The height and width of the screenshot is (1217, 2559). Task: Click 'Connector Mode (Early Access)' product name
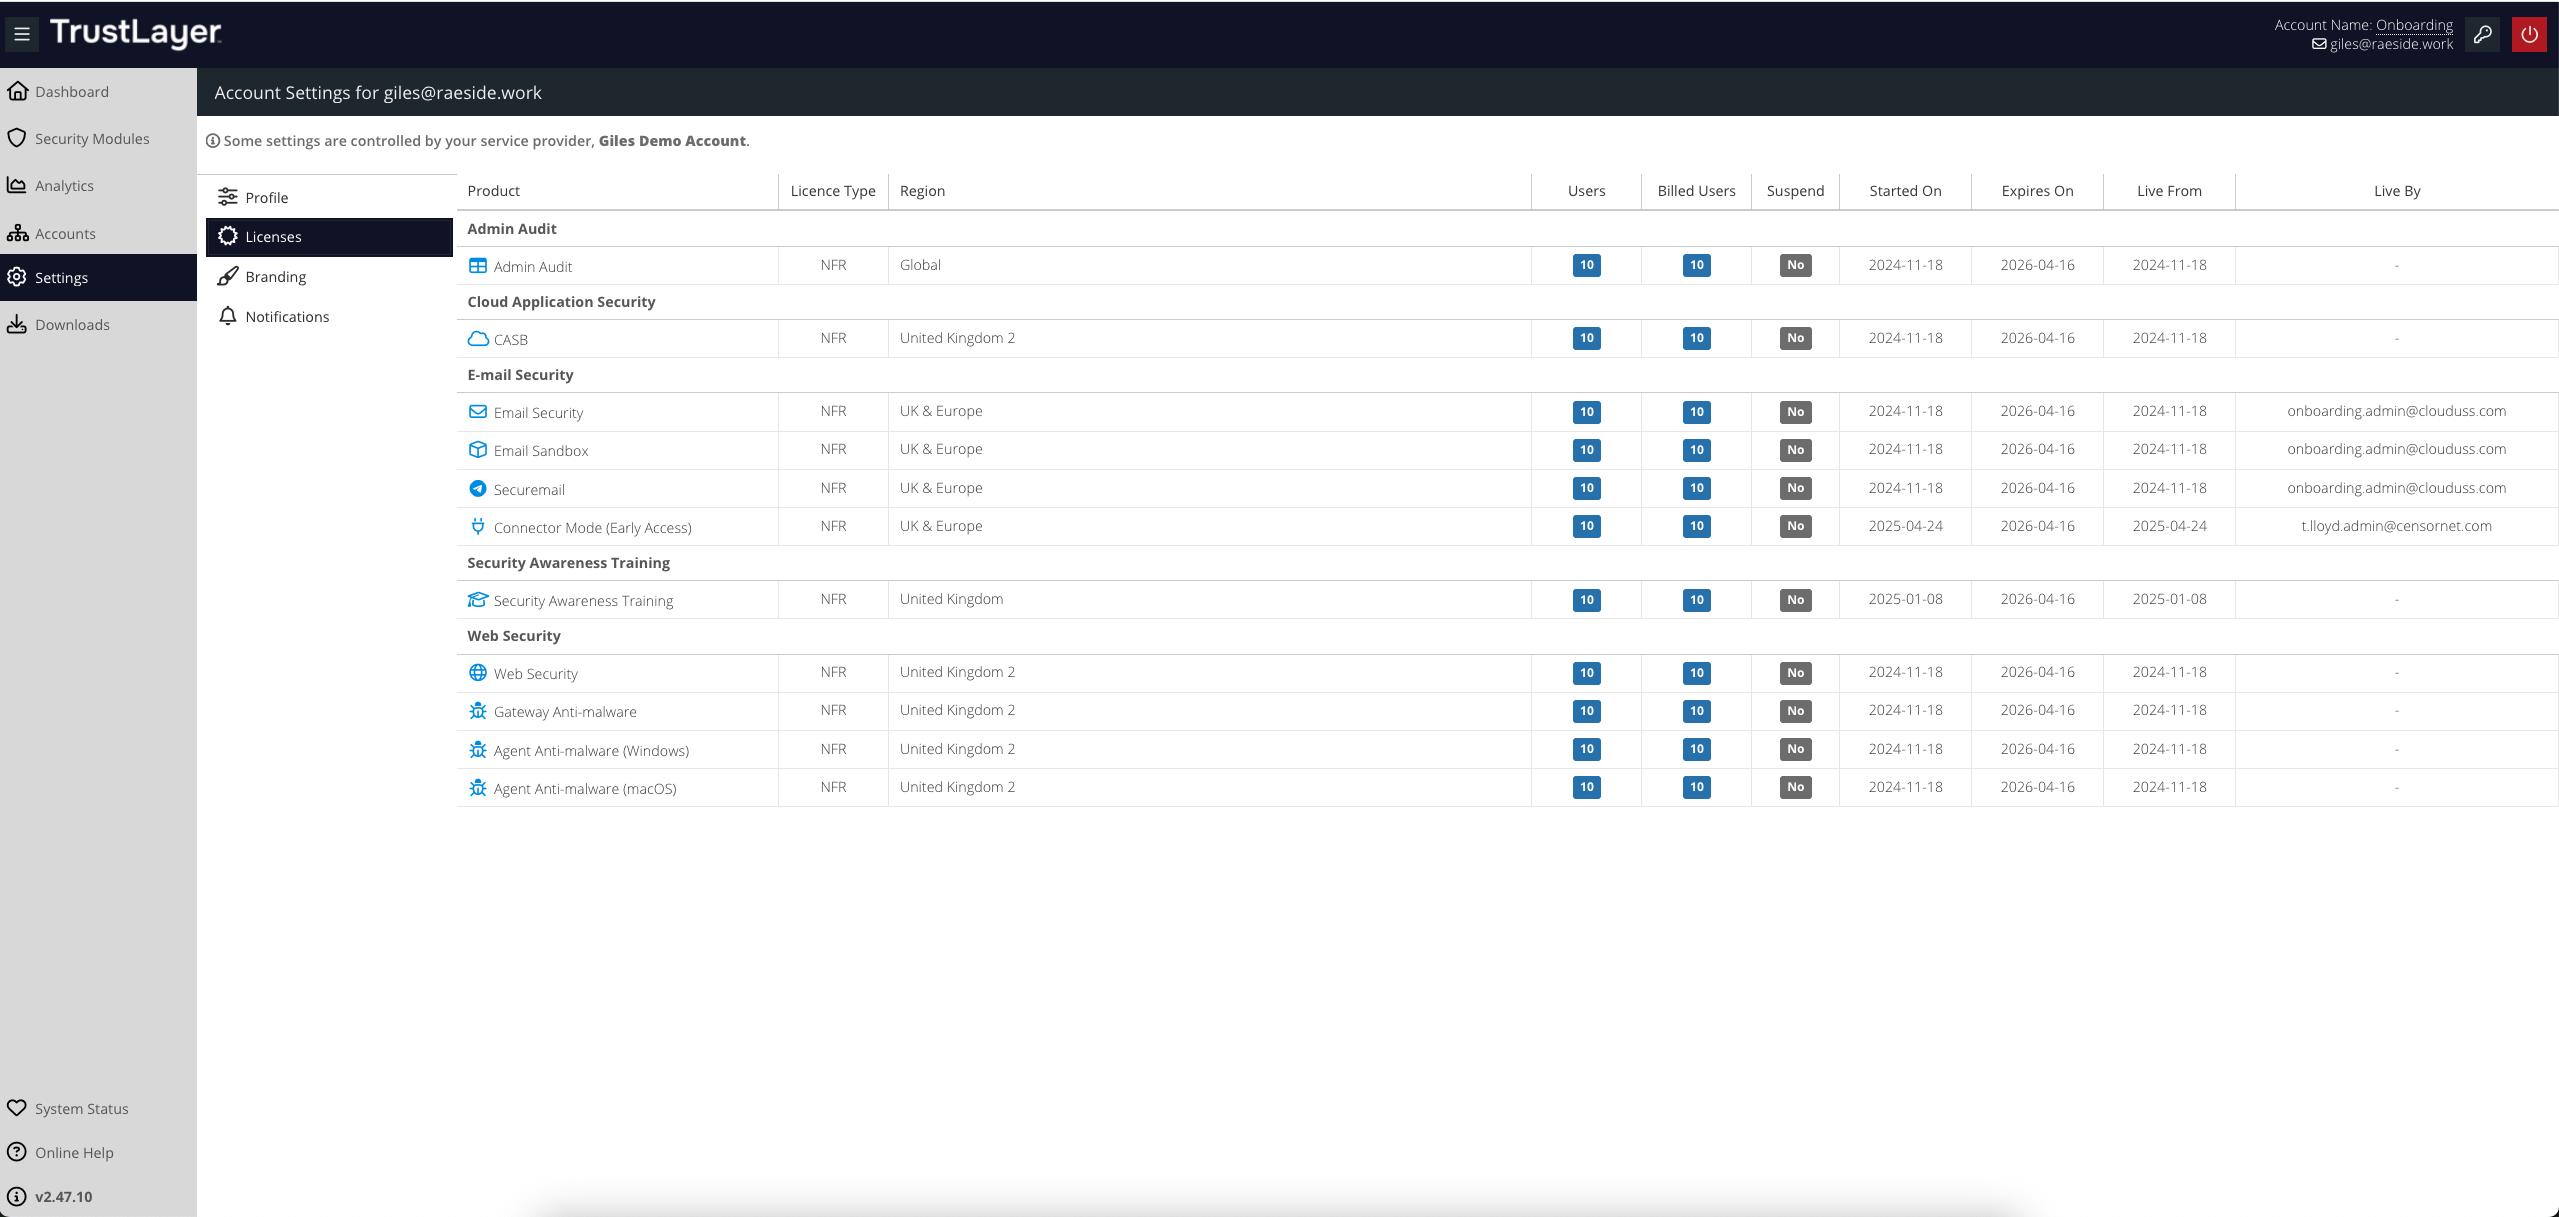tap(592, 528)
